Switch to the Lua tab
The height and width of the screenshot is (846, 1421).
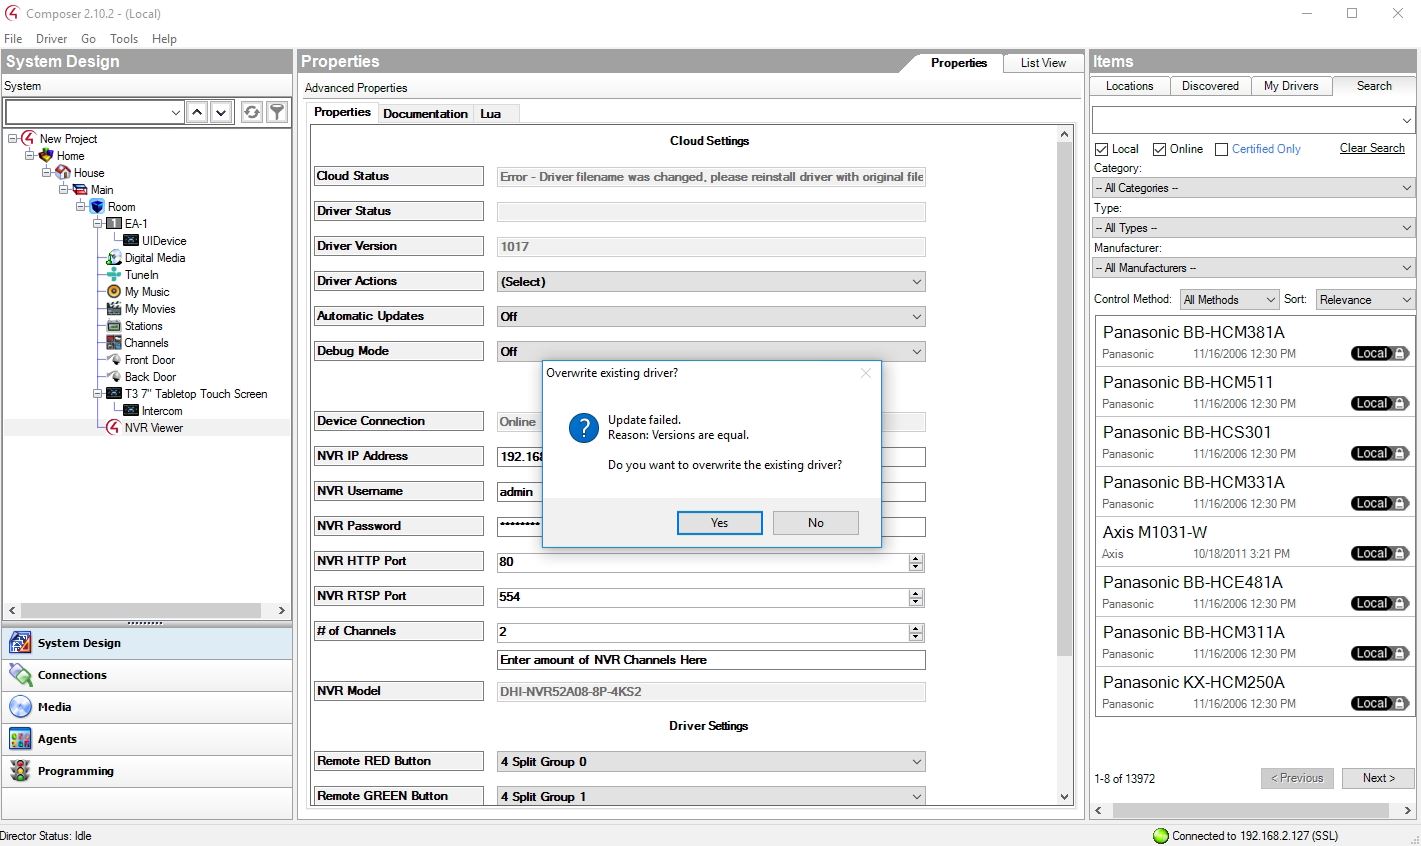490,114
